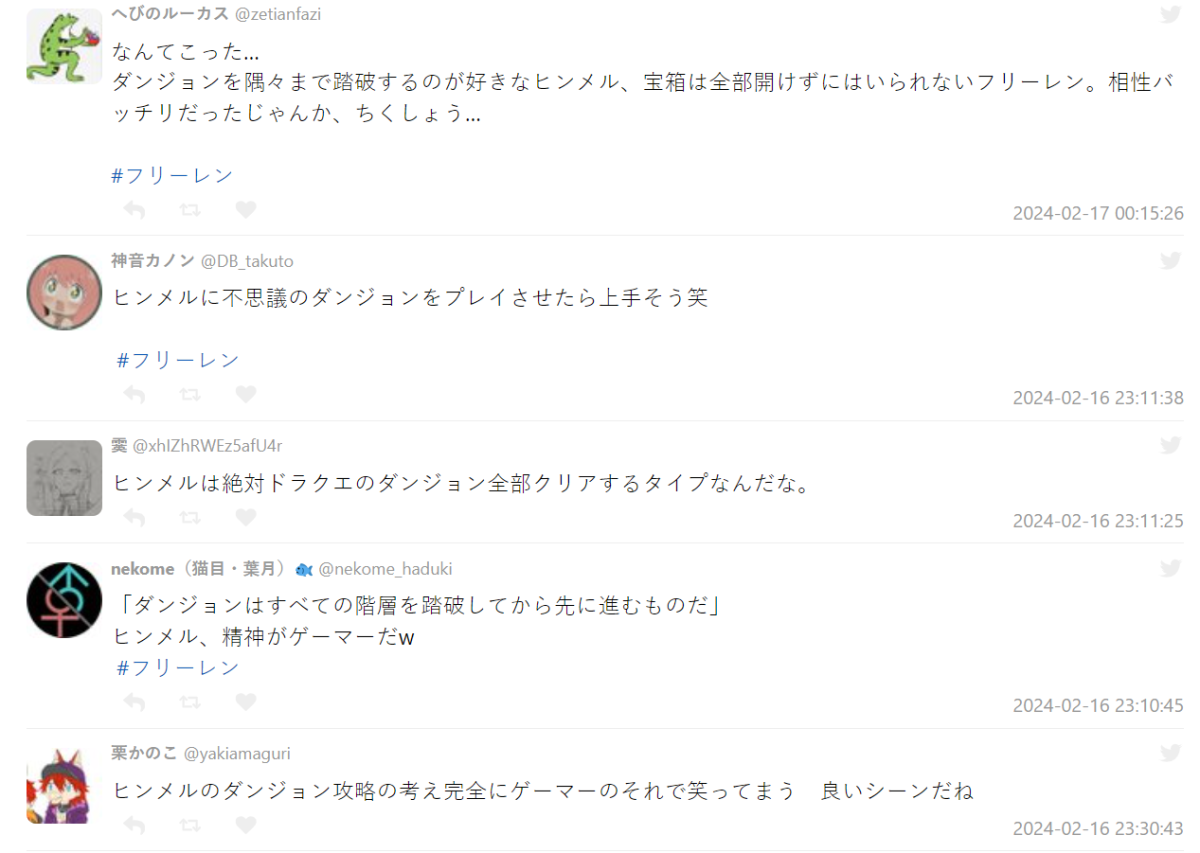Open the nekome black circle avatar
Viewport: 1200px width, 853px height.
(64, 600)
